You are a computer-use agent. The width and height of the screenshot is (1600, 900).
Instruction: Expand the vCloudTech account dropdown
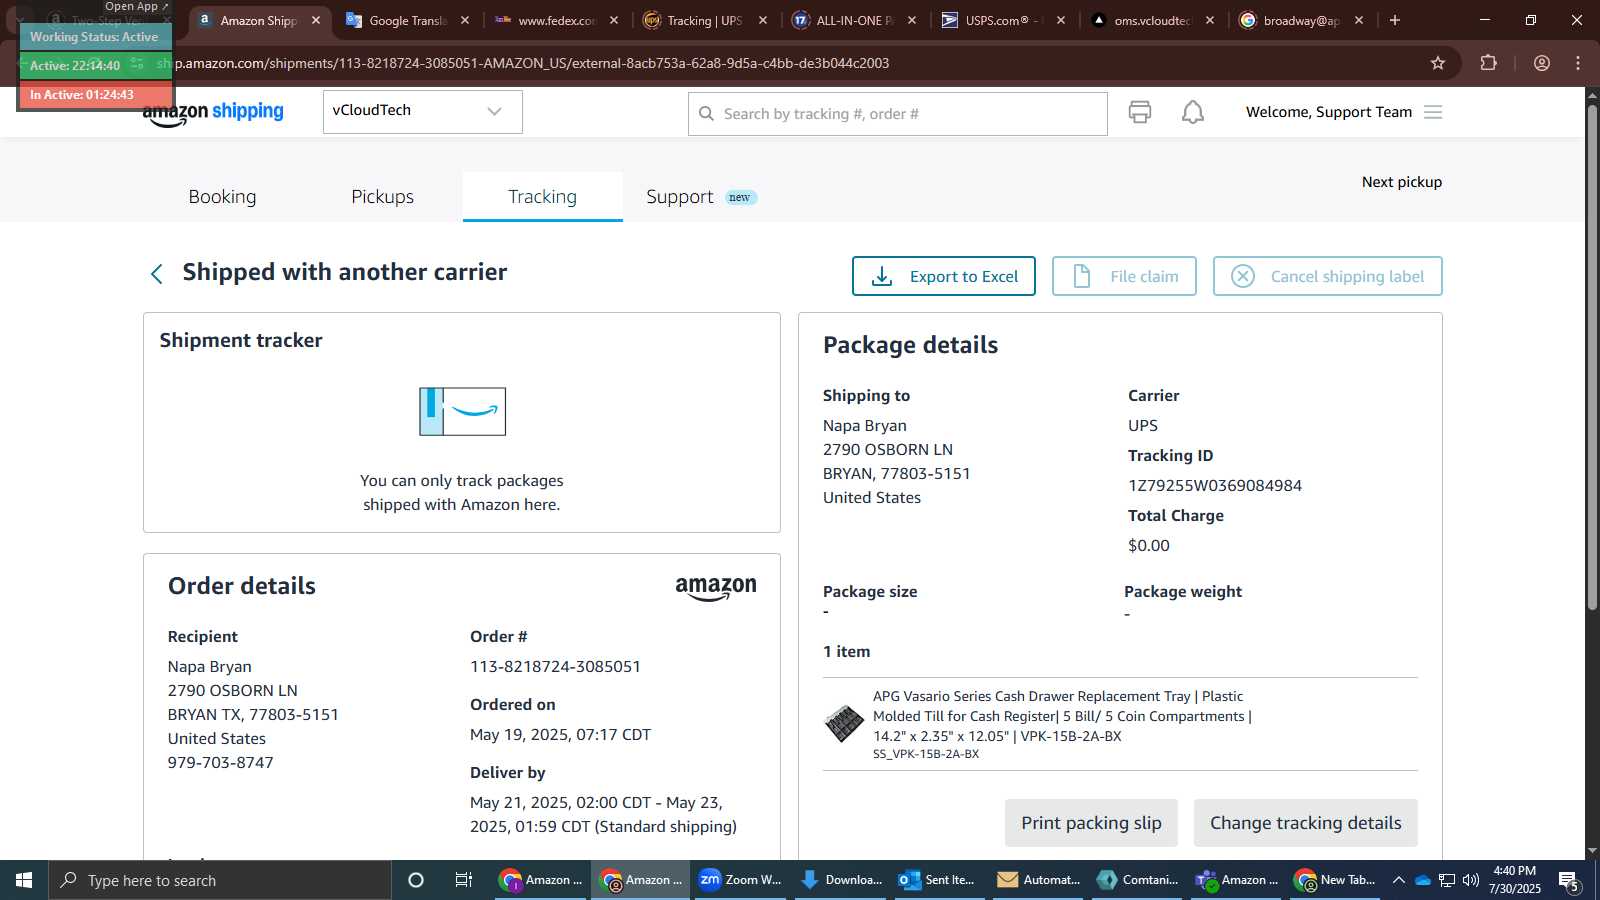422,111
